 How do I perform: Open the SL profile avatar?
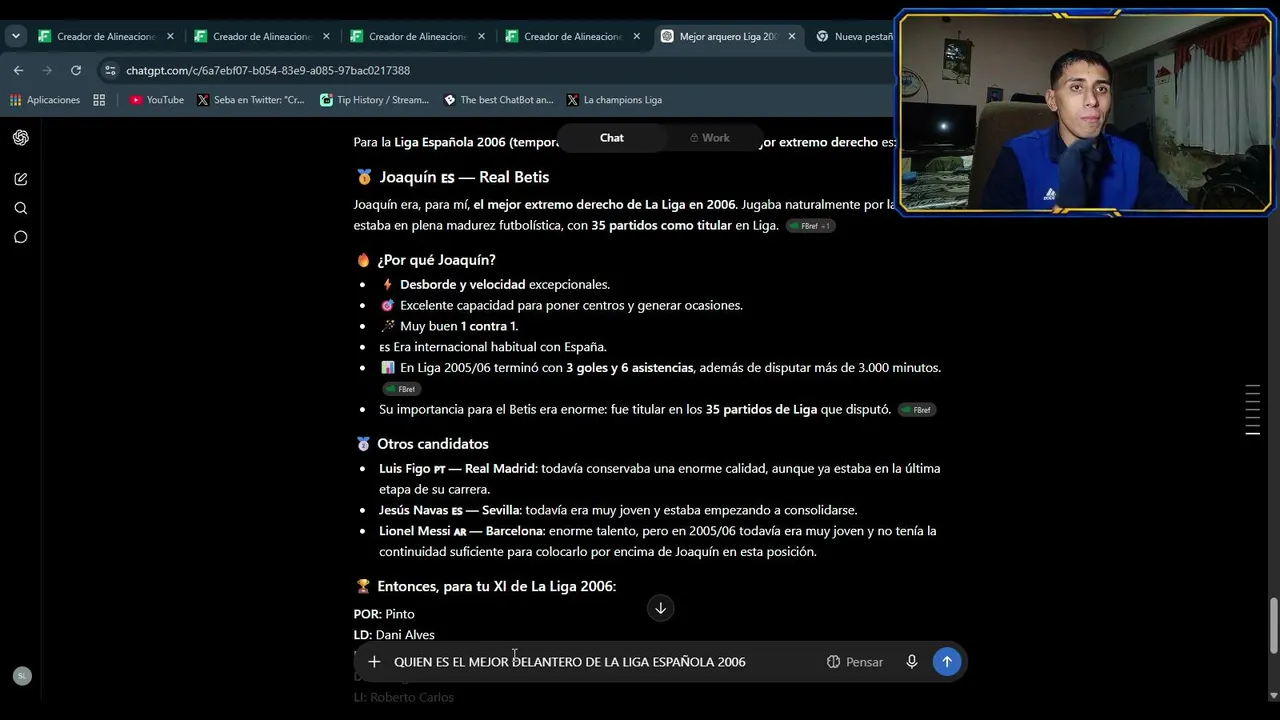[x=20, y=676]
